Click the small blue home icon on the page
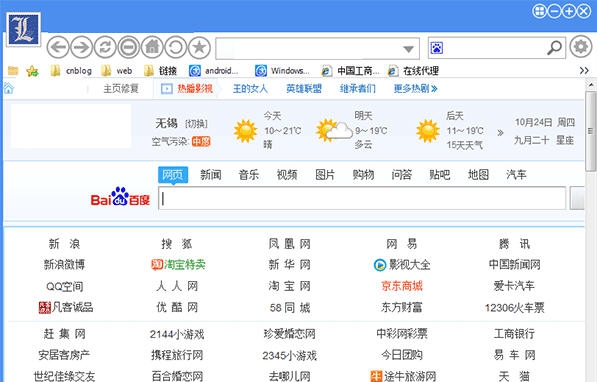The image size is (597, 382). [8, 88]
